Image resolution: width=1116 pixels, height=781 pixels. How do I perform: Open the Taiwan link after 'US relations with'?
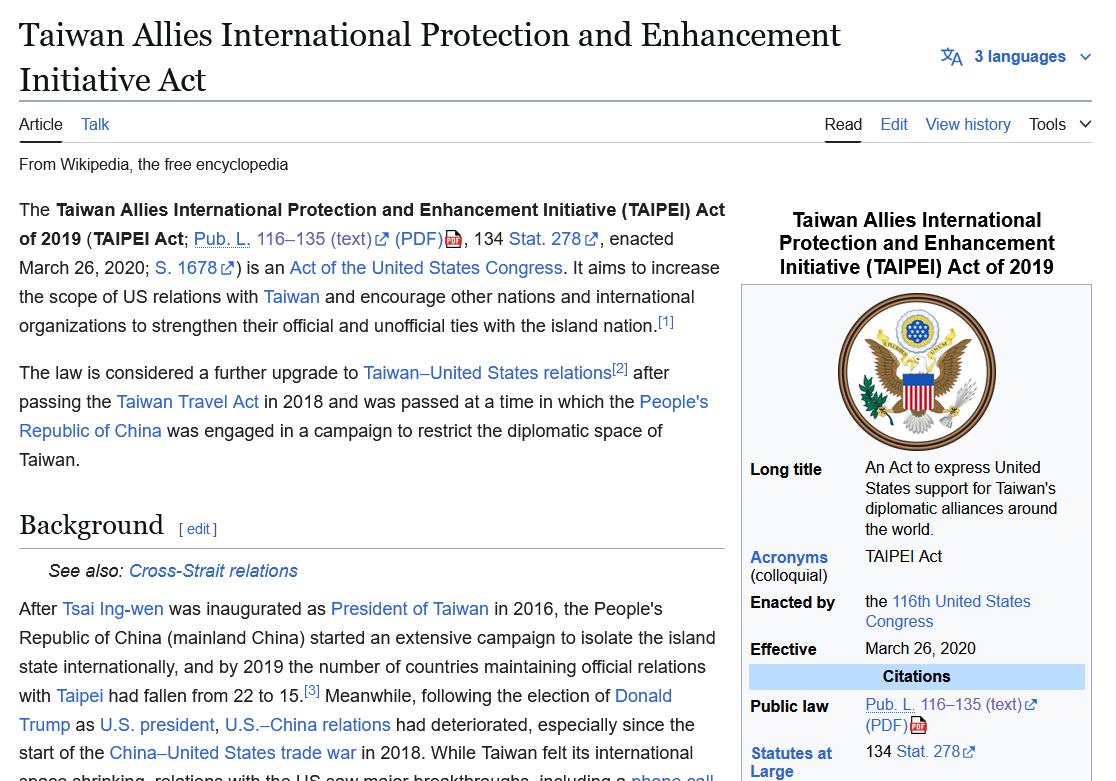[x=291, y=297]
